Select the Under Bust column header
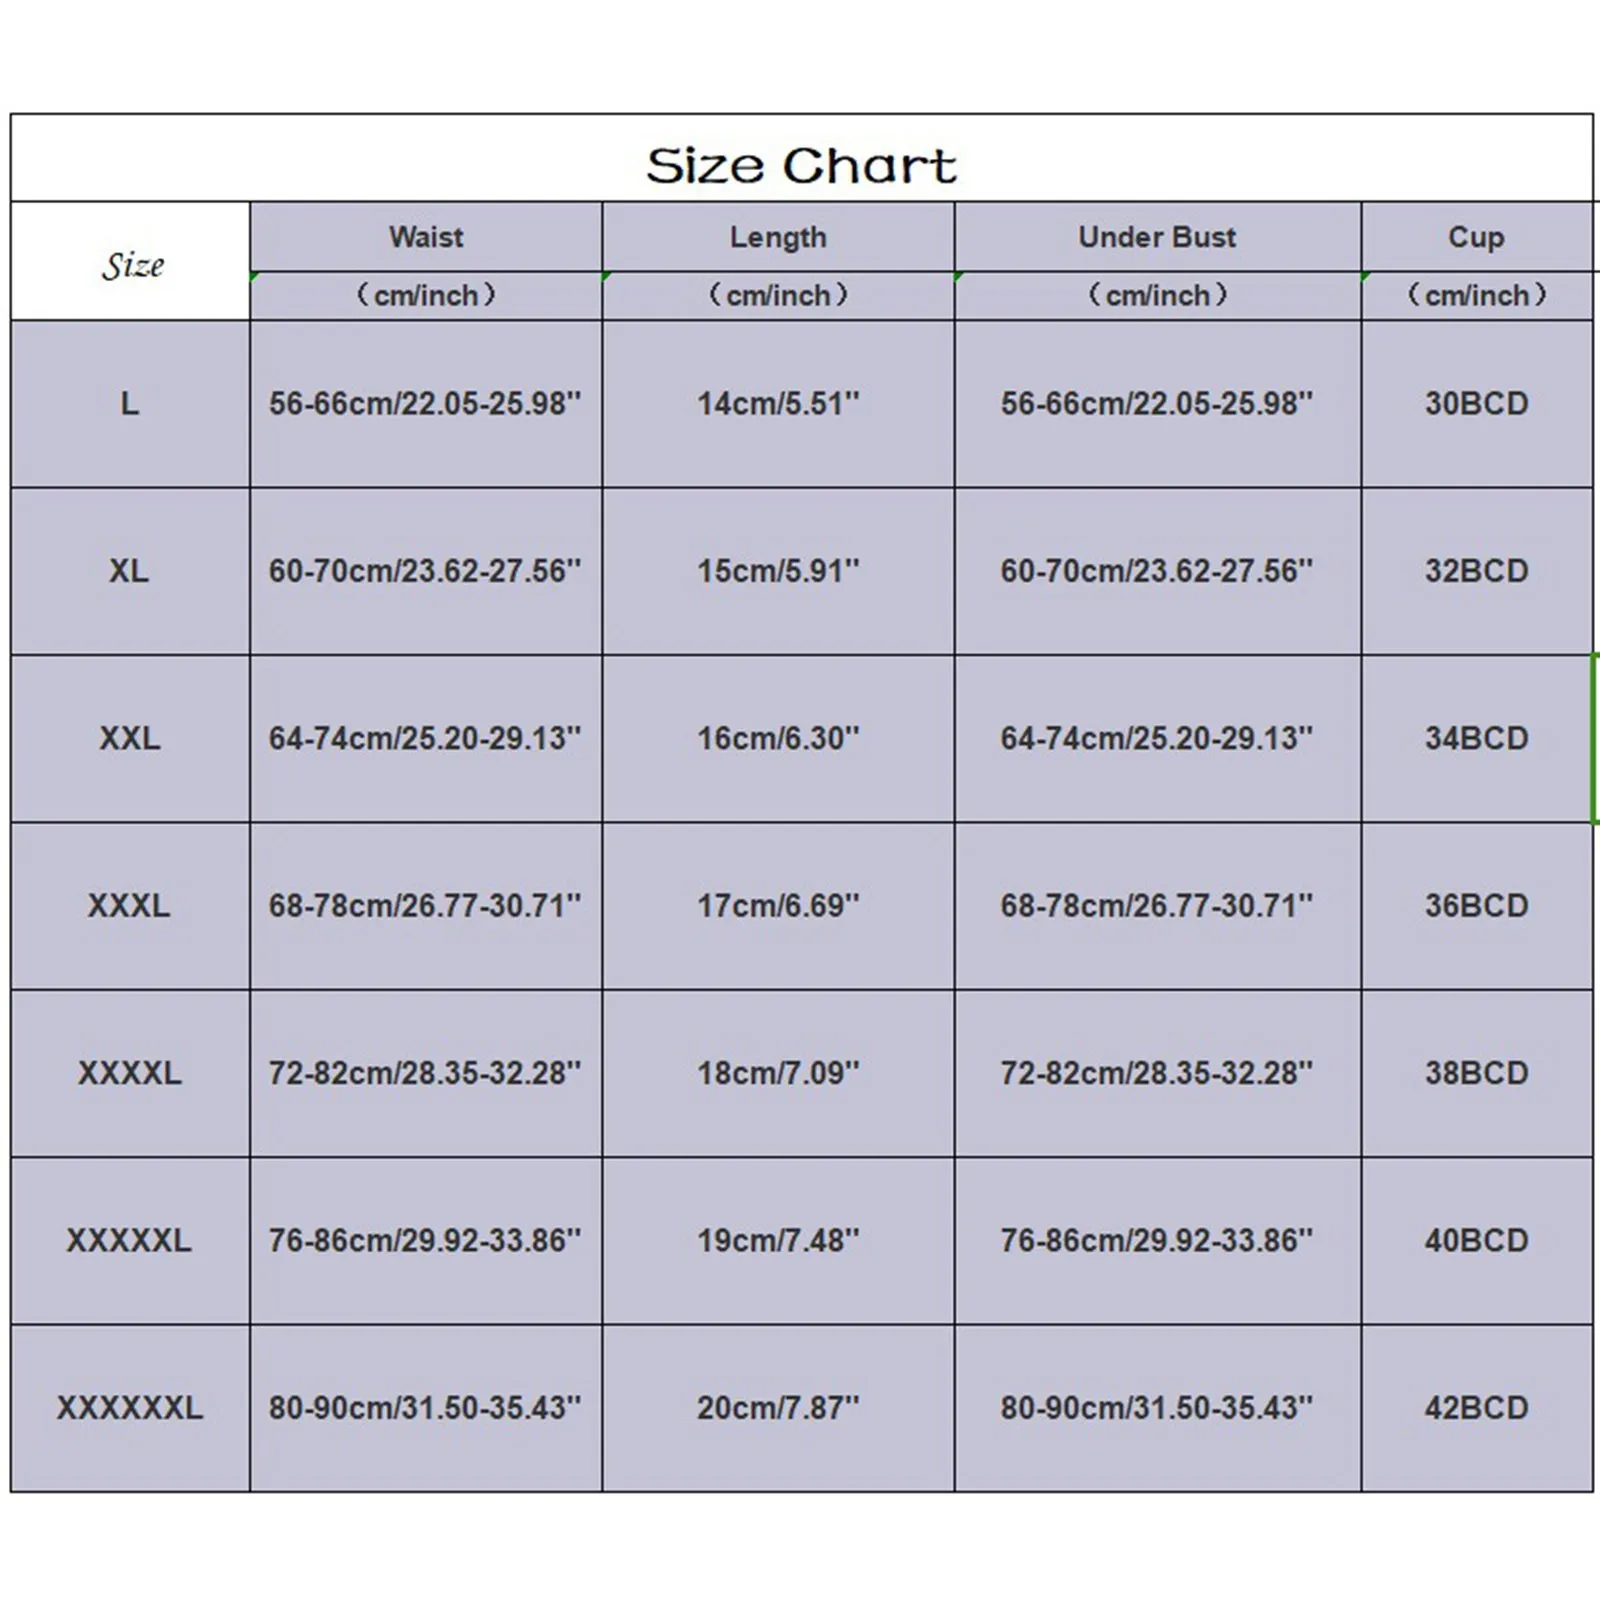The image size is (1600, 1600). [x=1157, y=237]
